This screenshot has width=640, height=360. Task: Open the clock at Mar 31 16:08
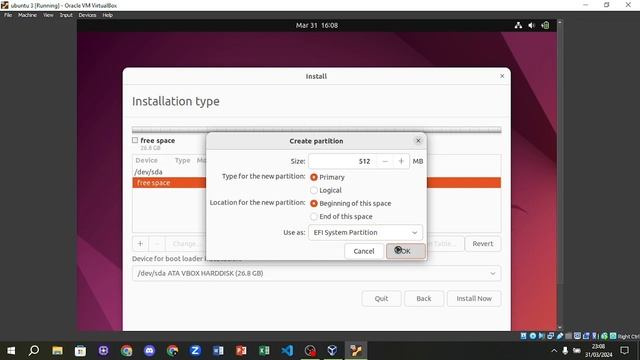coord(317,25)
